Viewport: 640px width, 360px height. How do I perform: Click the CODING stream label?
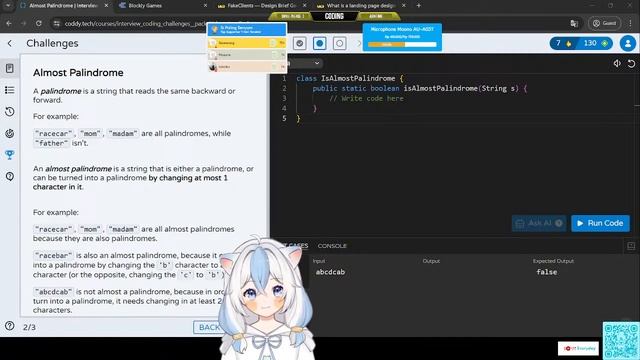[x=334, y=16]
